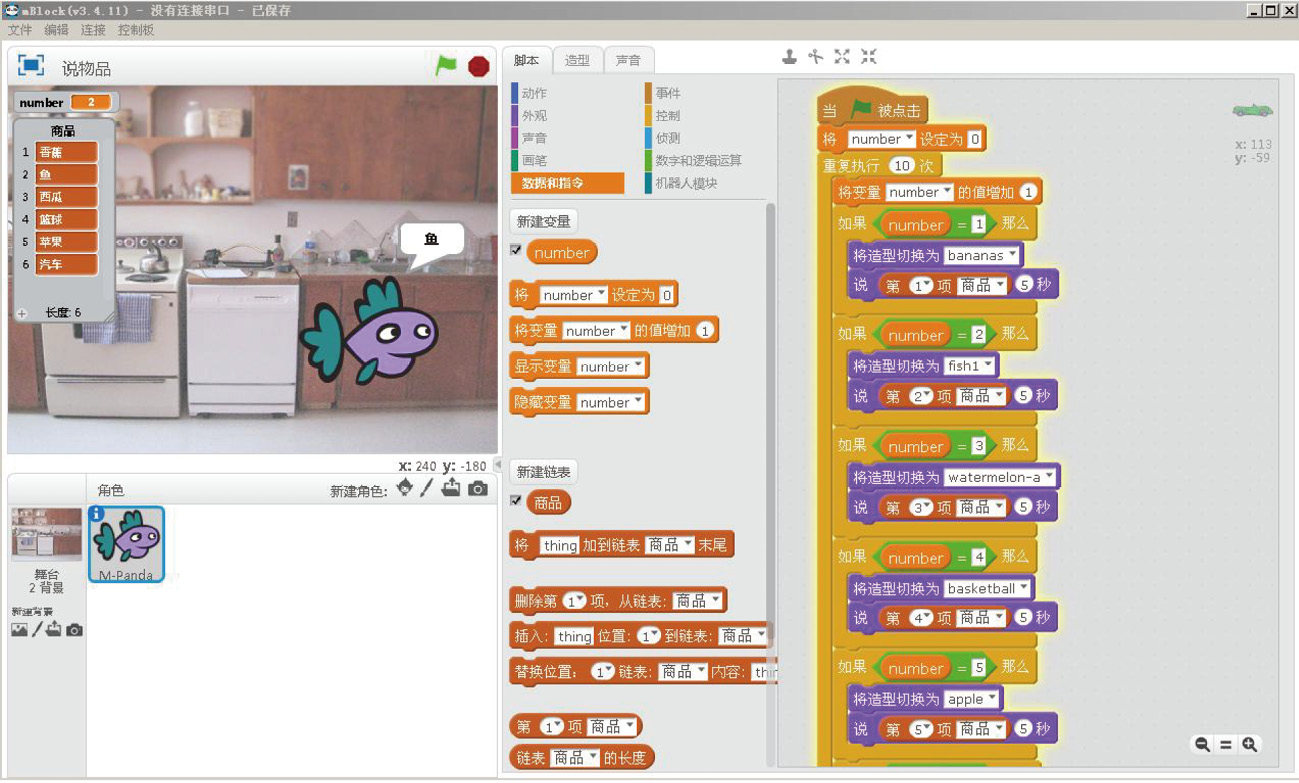This screenshot has width=1299, height=783.
Task: Zoom in the script area
Action: click(x=1250, y=744)
